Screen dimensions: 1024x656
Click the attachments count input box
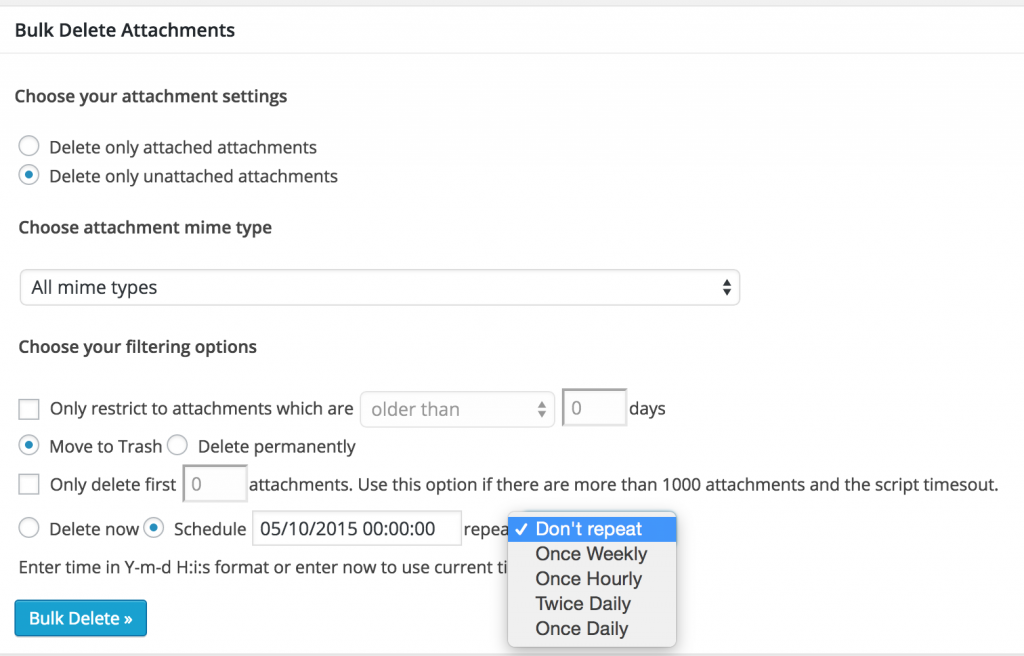point(214,485)
